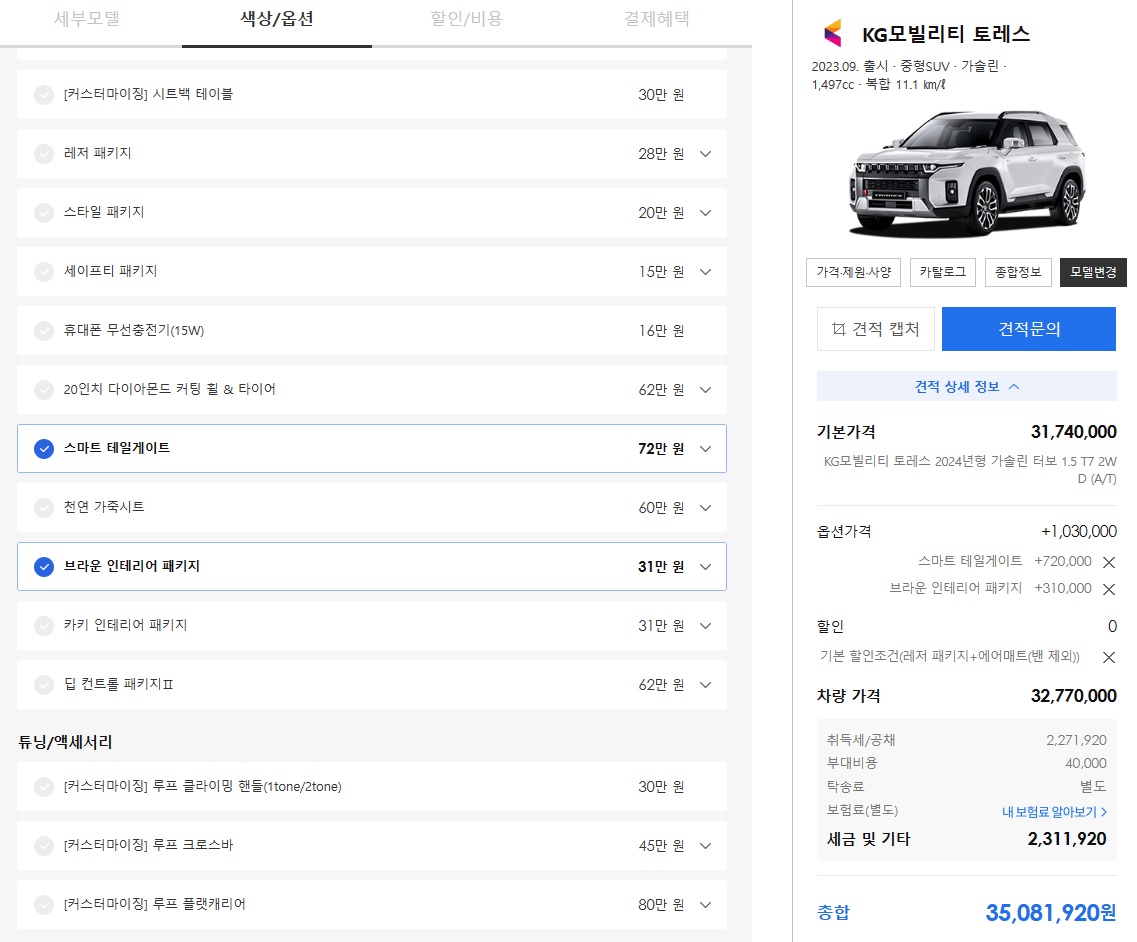Click the KG모빌리티 토레스 title

(x=946, y=34)
